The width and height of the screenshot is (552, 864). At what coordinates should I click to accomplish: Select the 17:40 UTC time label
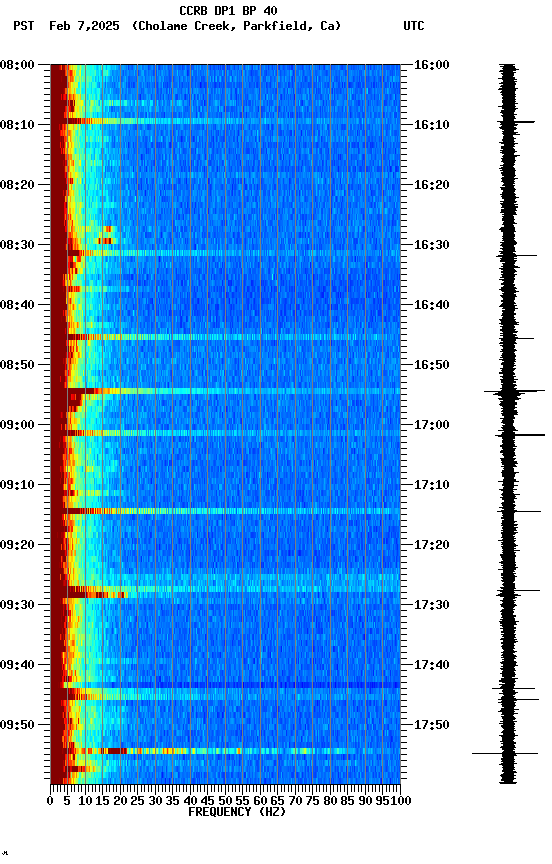coord(431,666)
